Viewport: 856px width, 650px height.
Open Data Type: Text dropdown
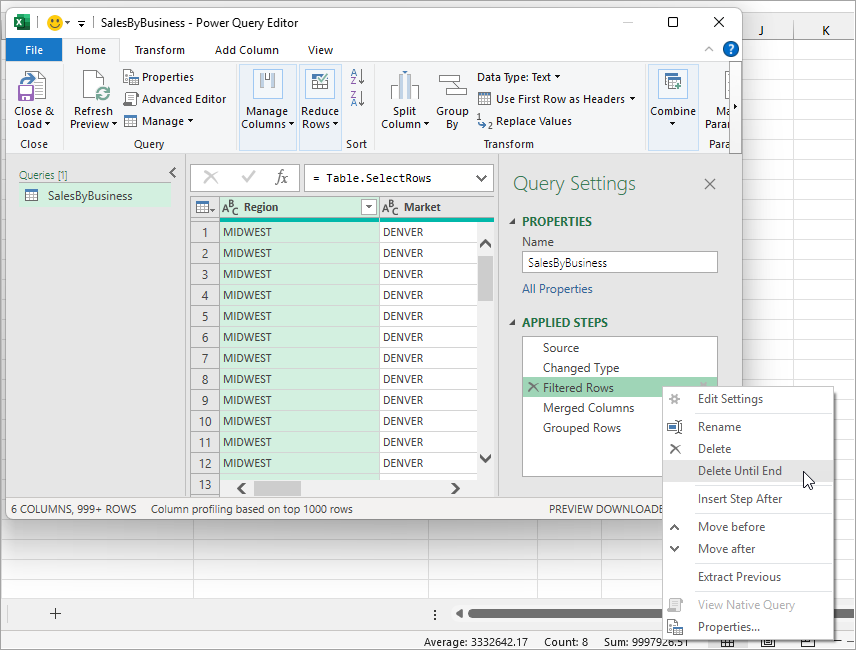point(519,77)
